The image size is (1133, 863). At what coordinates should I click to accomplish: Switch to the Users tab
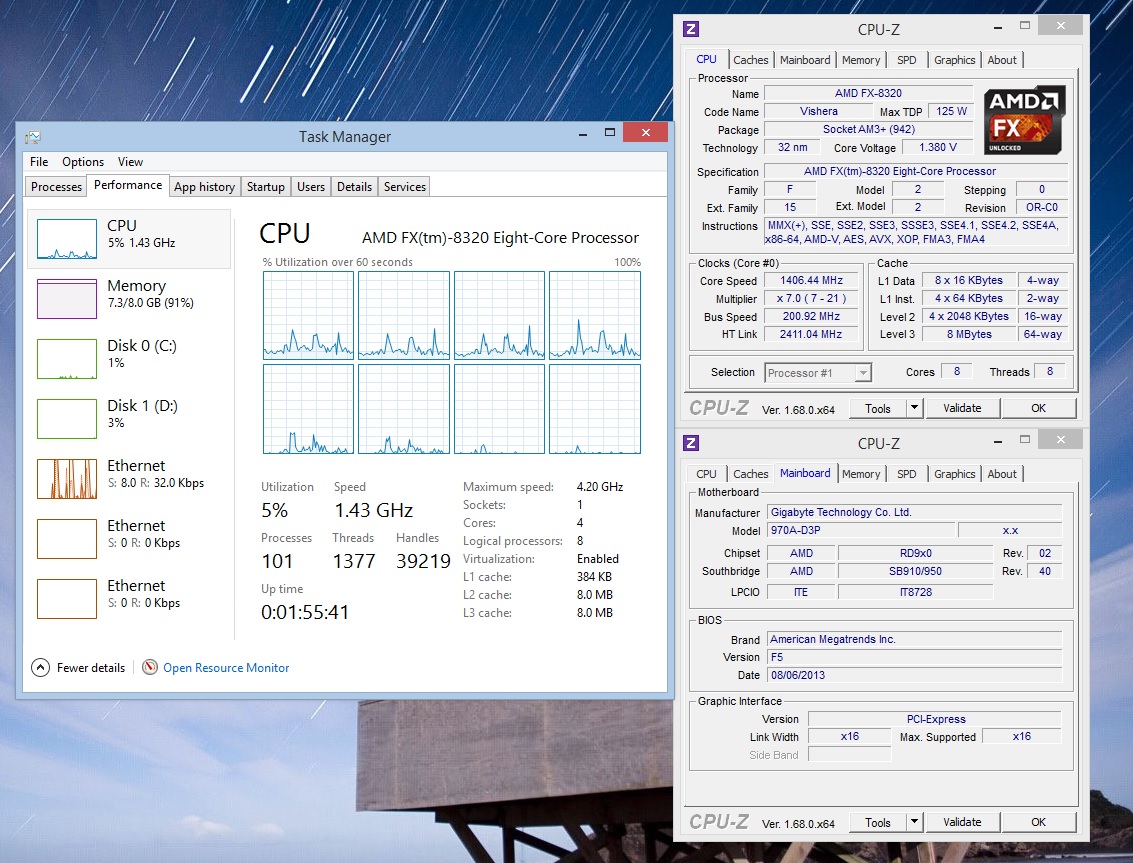point(311,186)
